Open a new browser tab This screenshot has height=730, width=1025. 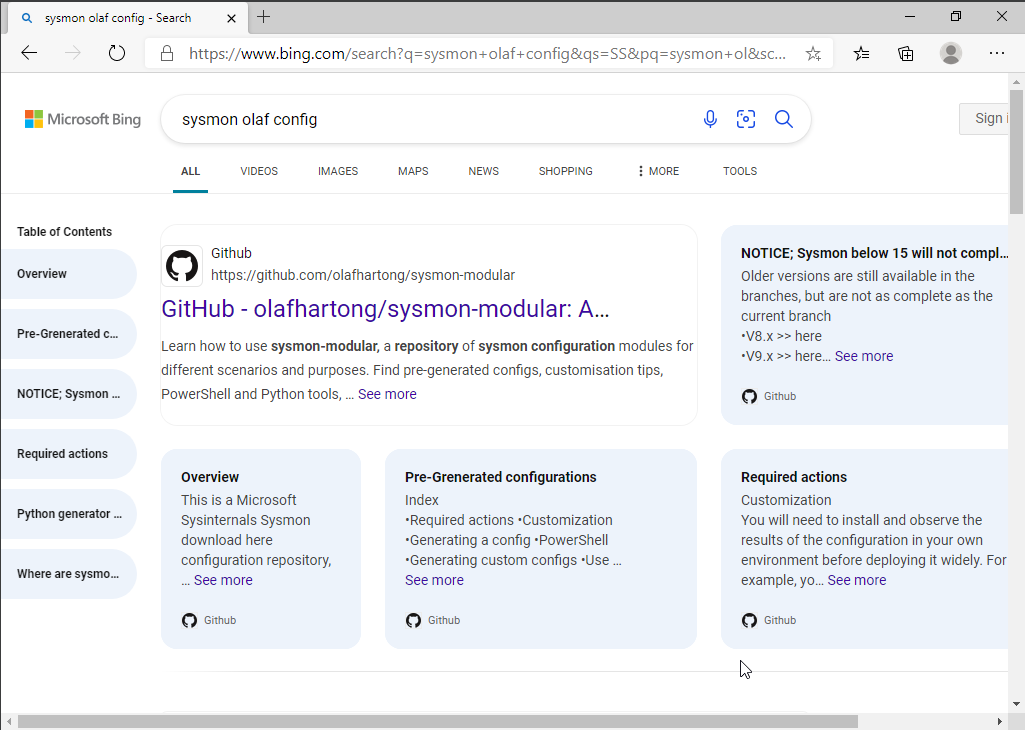(263, 17)
